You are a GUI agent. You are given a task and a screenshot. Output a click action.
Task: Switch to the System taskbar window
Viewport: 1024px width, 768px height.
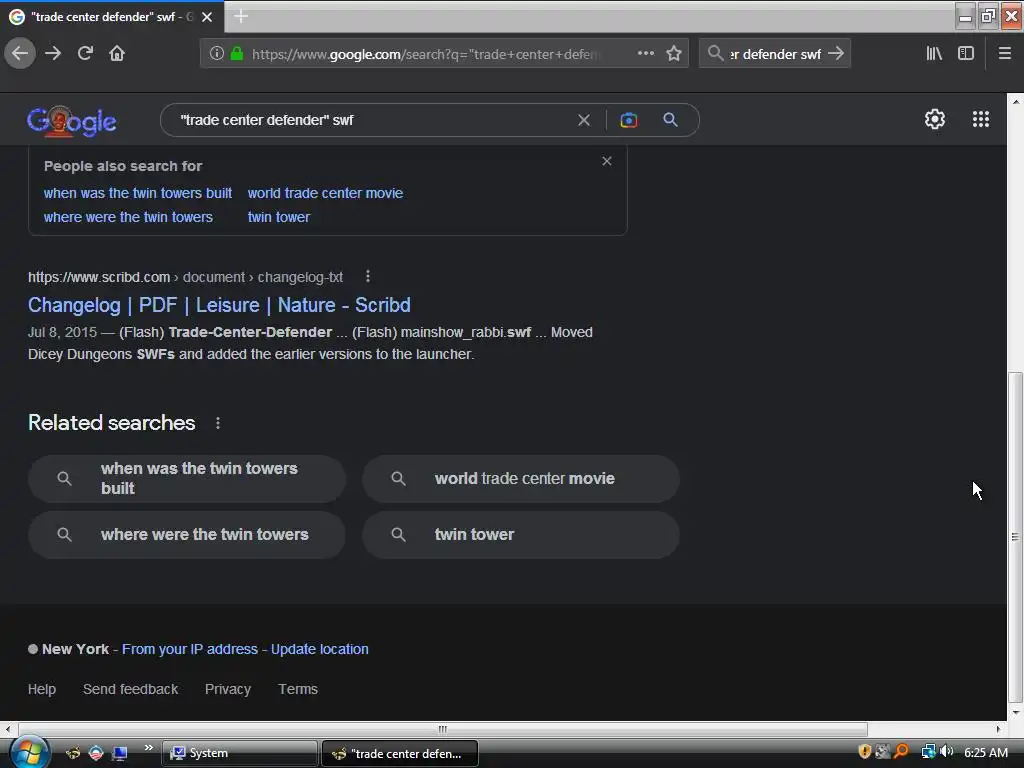click(240, 753)
